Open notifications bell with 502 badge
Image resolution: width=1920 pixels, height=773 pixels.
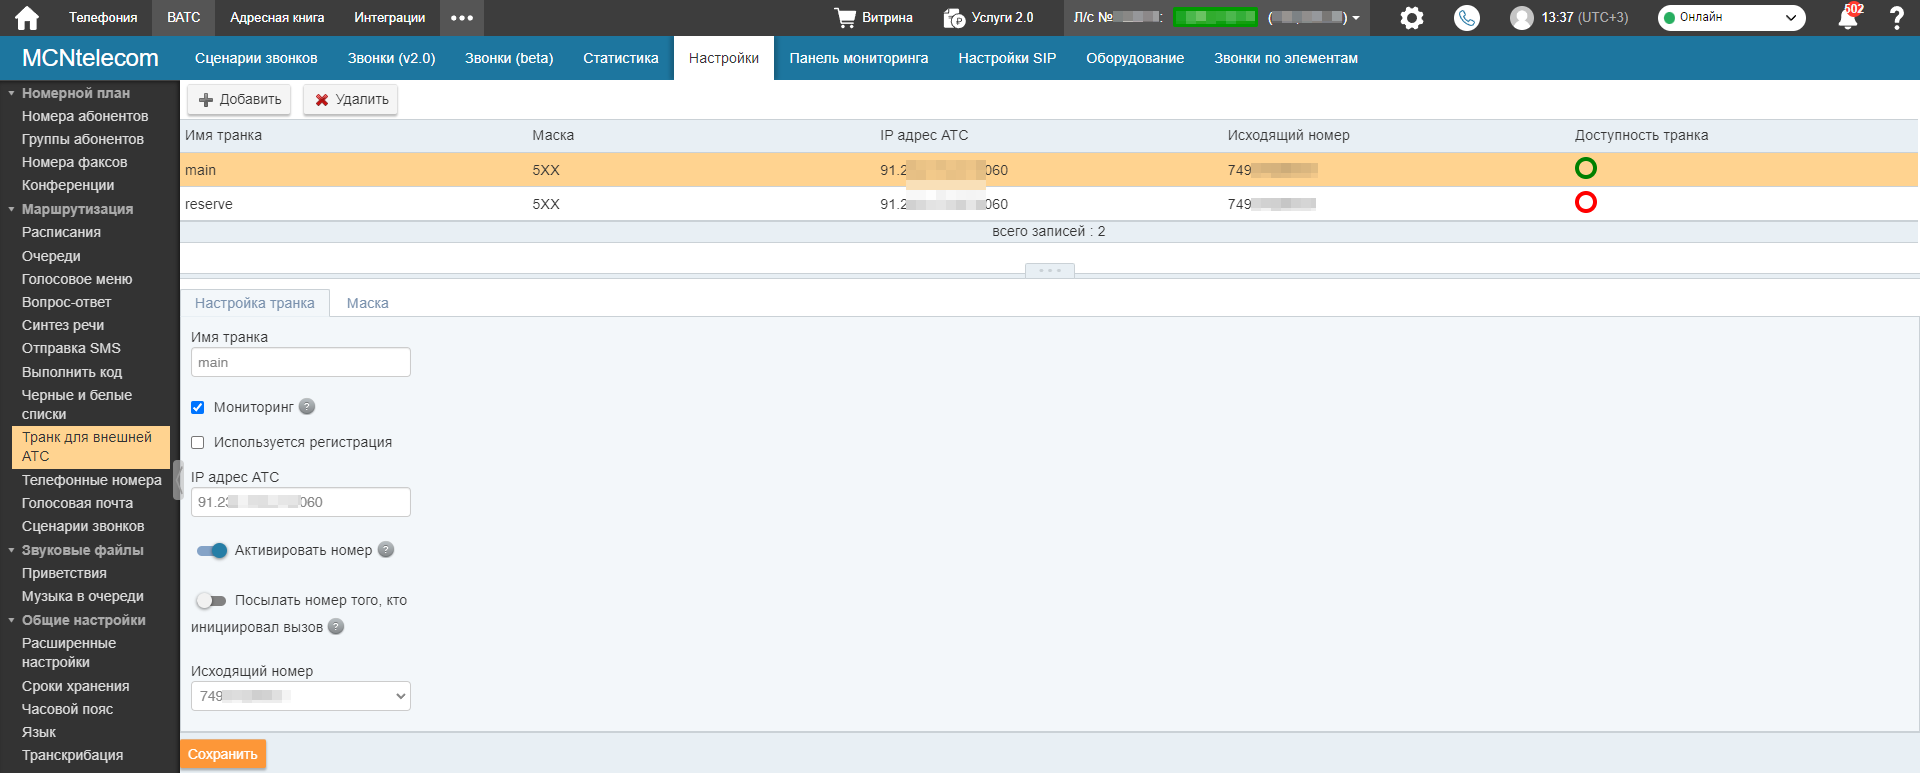click(1848, 18)
